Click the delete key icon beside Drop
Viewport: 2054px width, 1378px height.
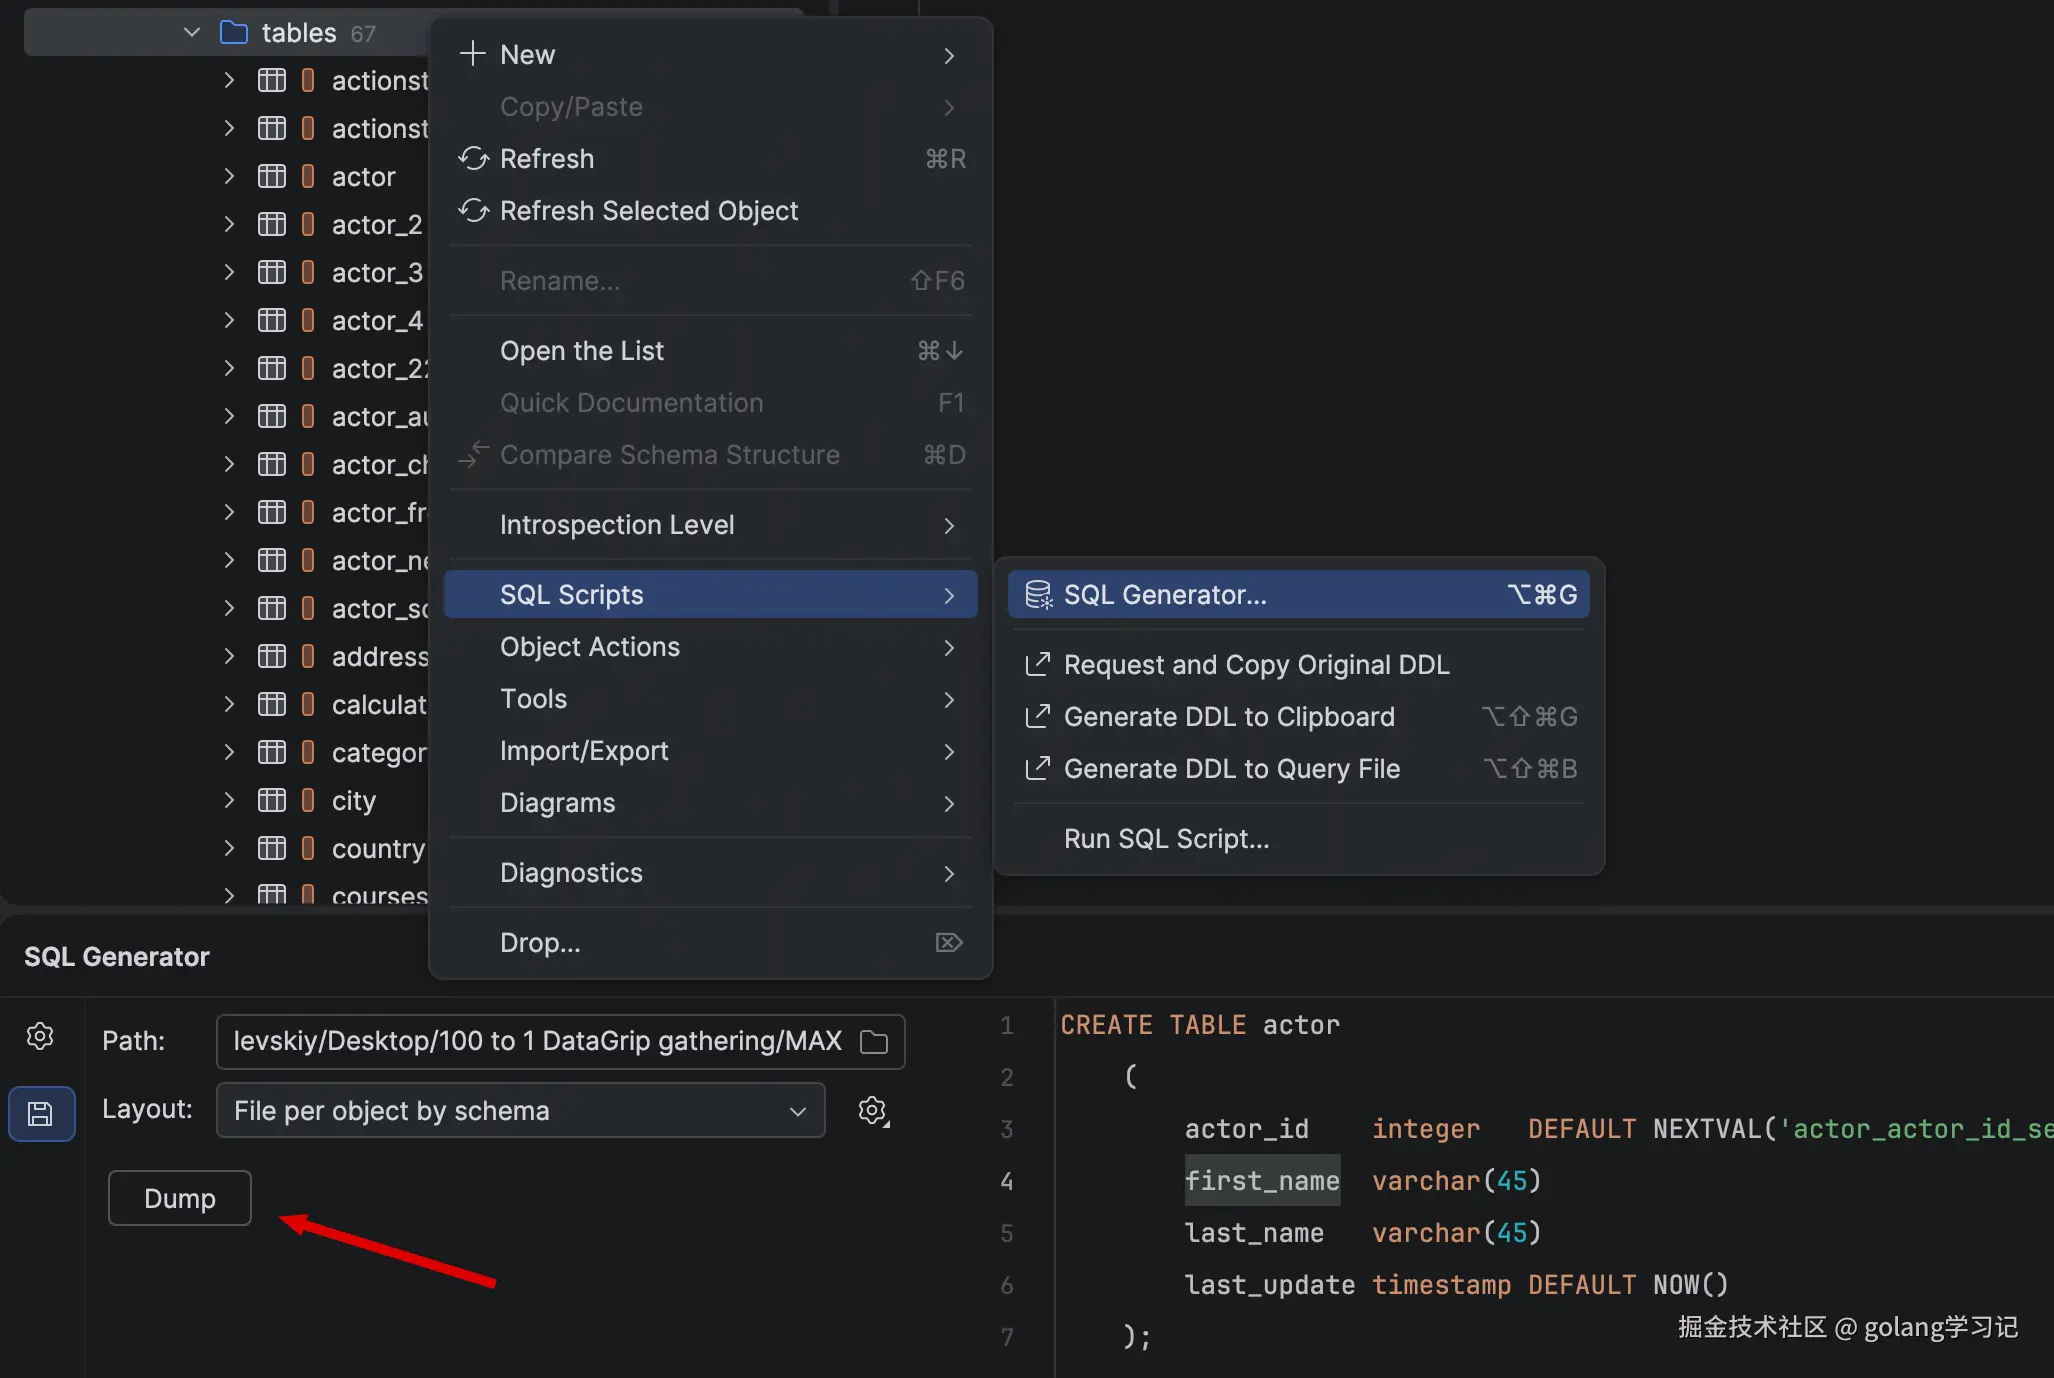click(948, 943)
